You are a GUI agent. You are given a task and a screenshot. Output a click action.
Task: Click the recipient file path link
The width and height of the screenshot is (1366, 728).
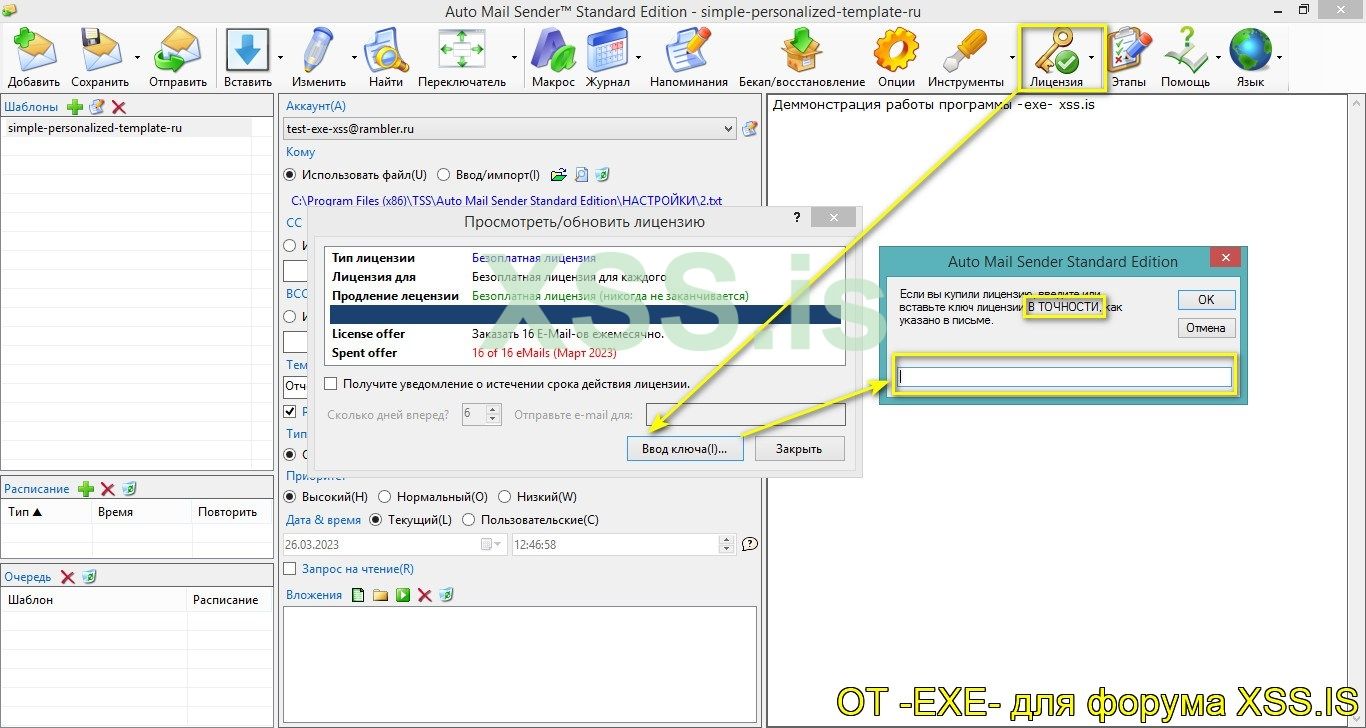click(506, 201)
